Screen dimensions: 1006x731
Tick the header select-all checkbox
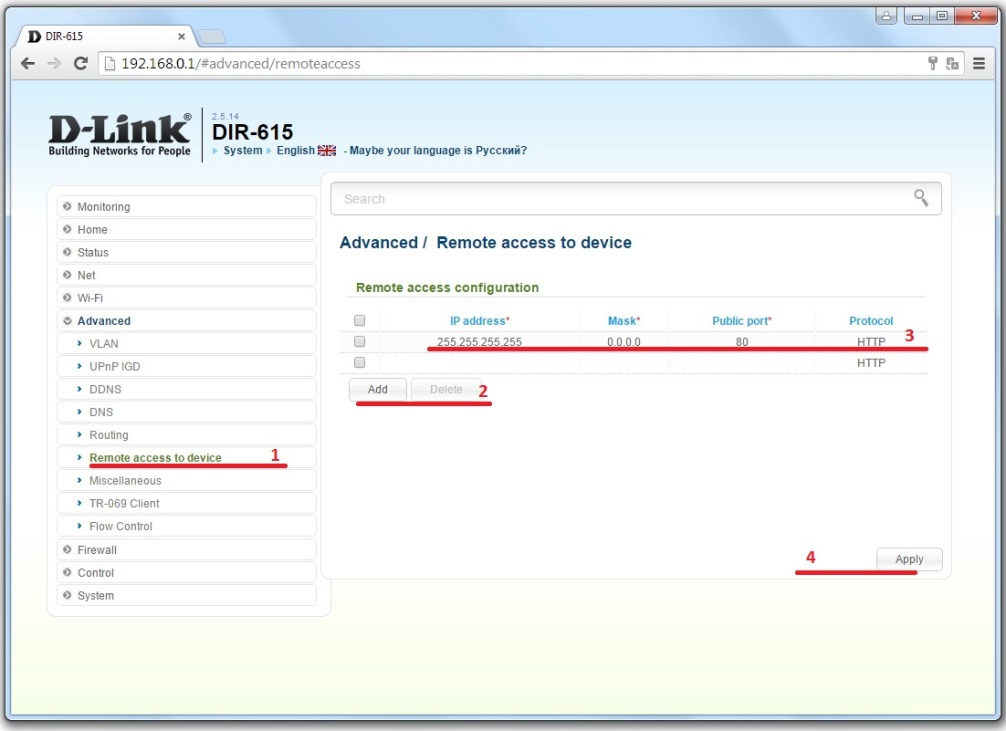[x=359, y=320]
